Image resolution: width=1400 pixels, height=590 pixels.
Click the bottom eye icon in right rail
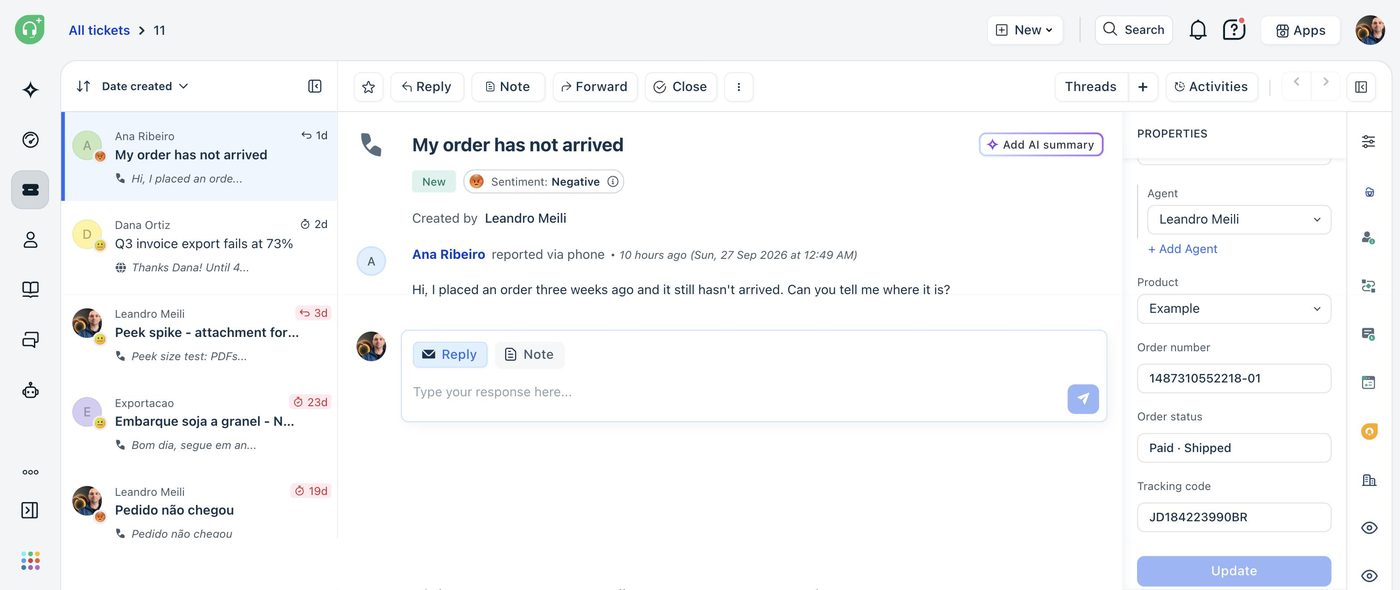[x=1369, y=576]
